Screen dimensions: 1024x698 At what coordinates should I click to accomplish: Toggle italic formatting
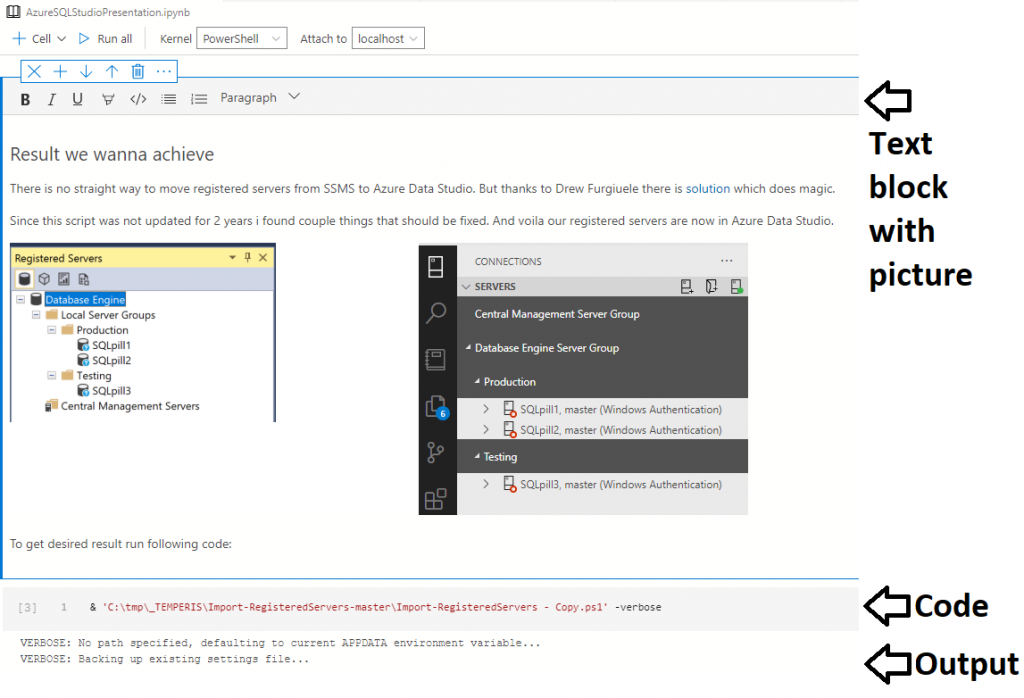51,99
